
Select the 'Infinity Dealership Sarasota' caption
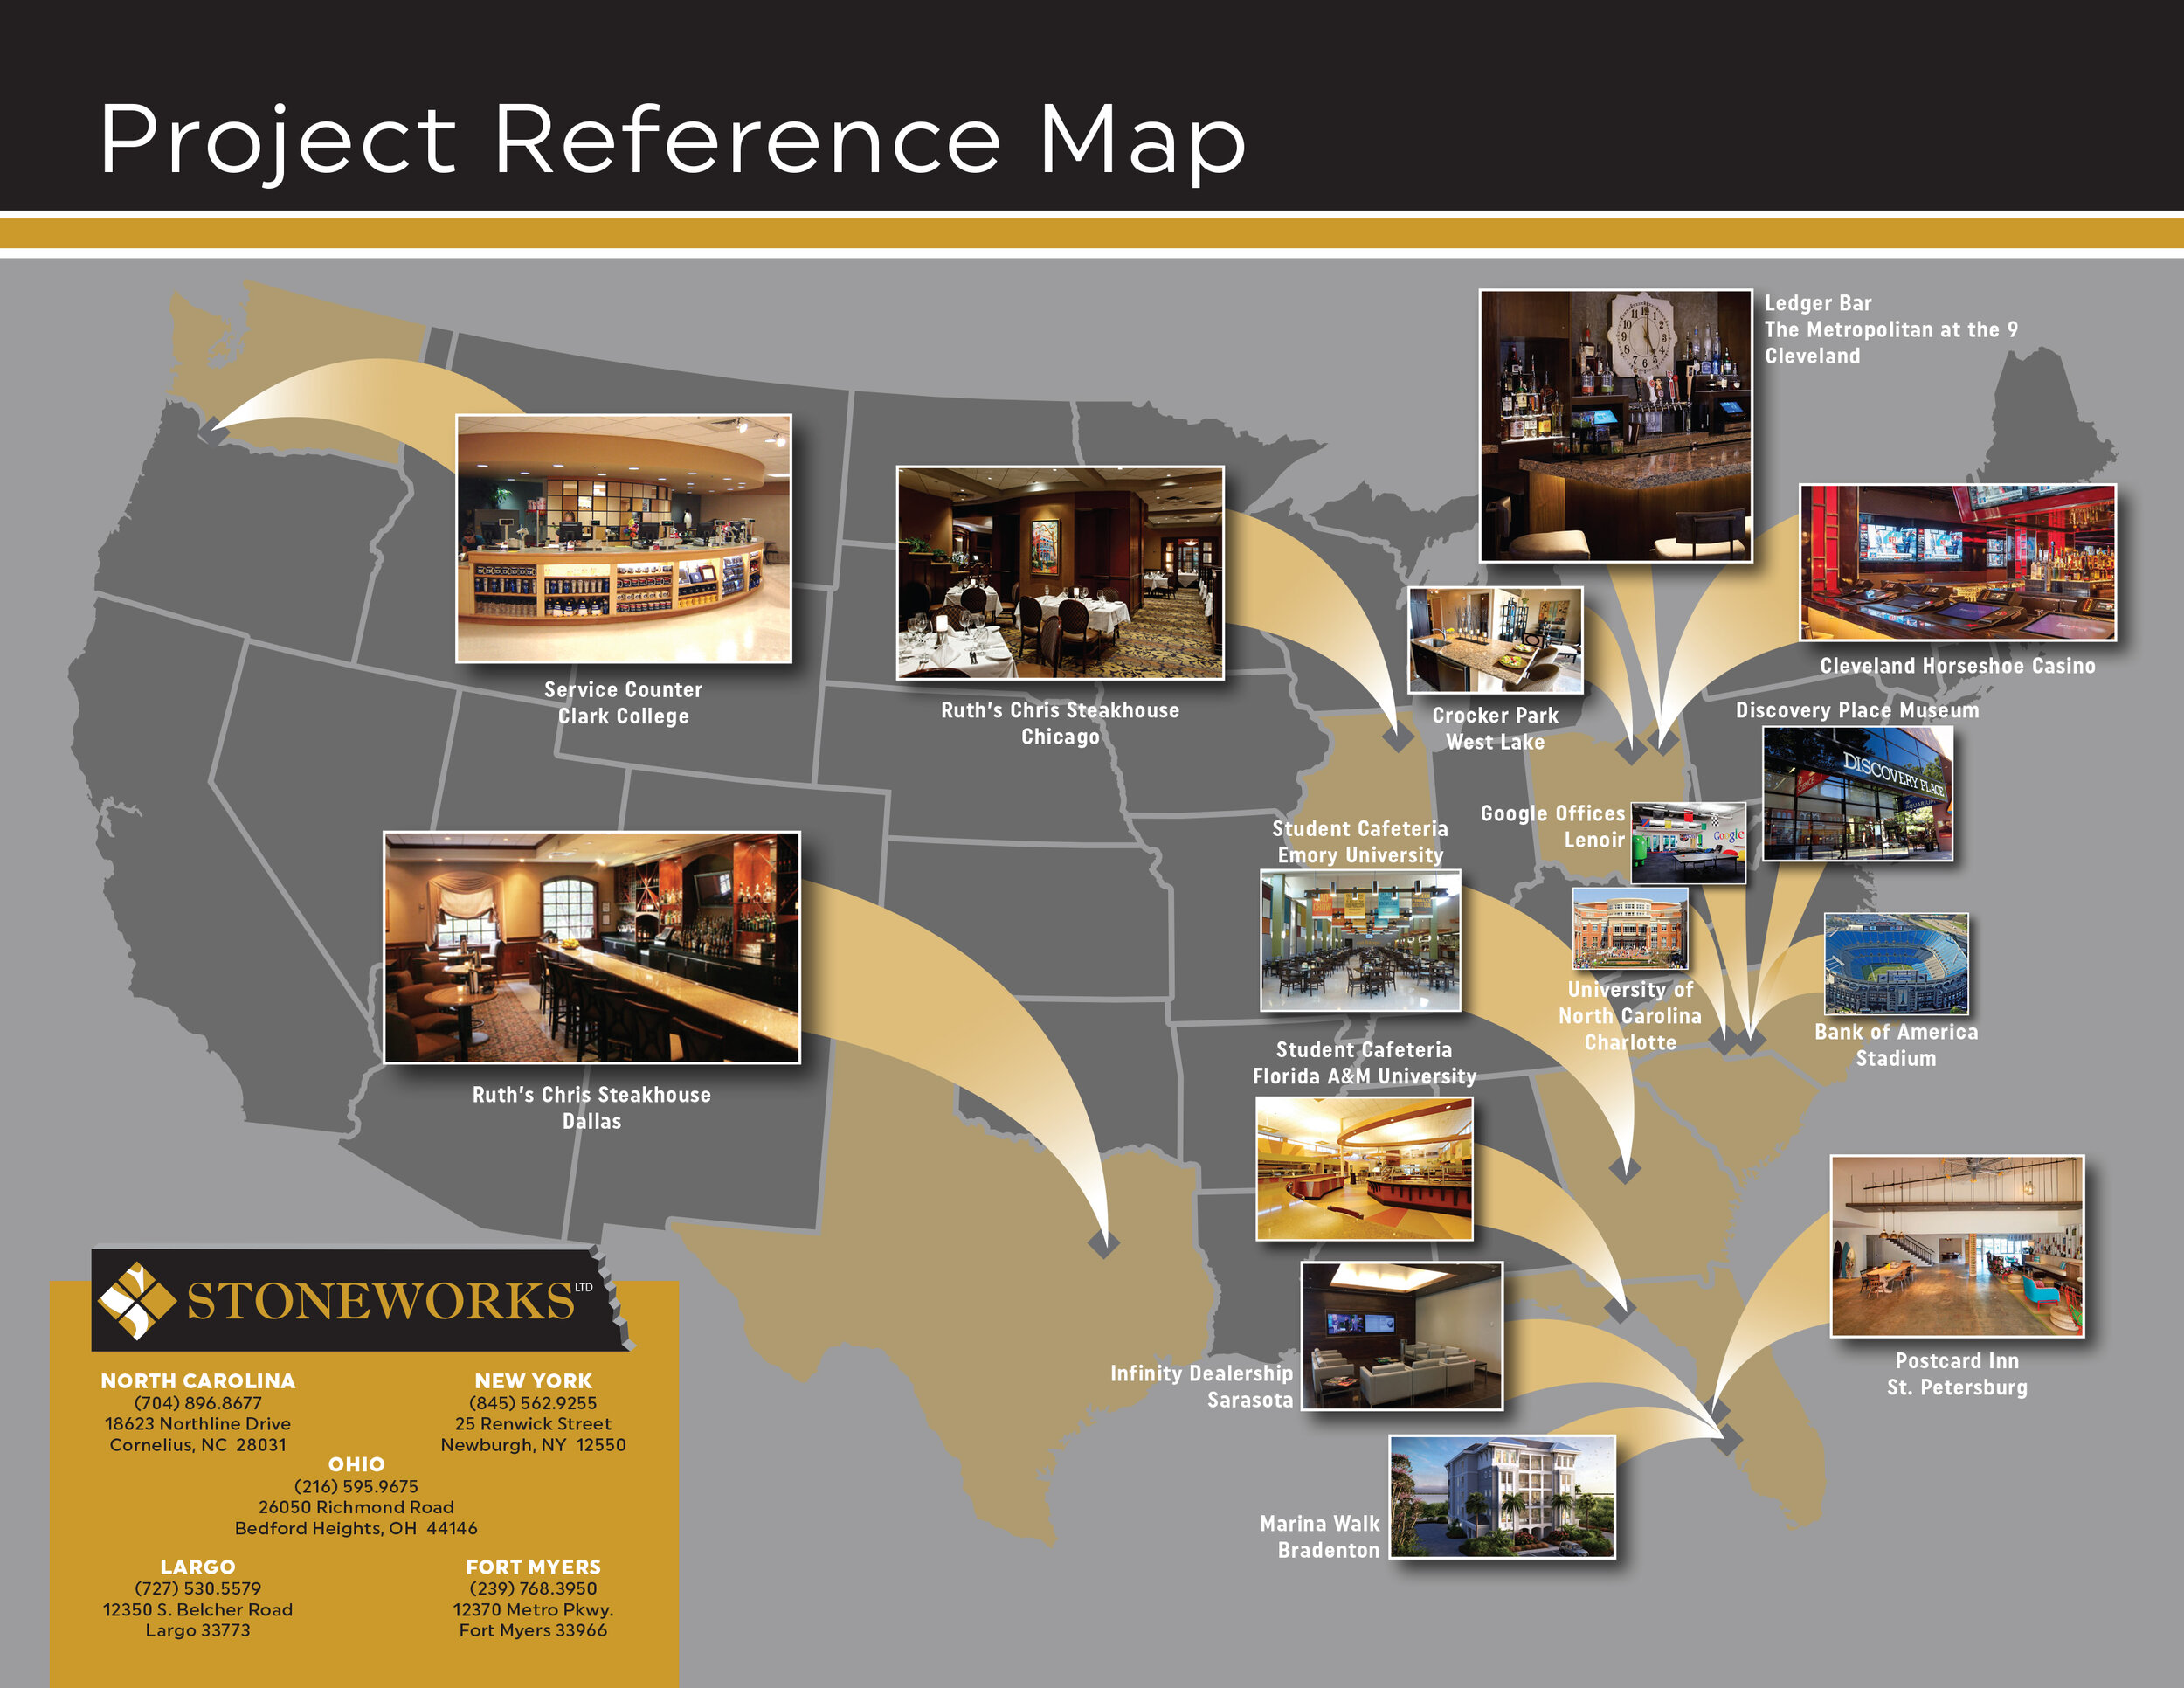click(x=1201, y=1386)
